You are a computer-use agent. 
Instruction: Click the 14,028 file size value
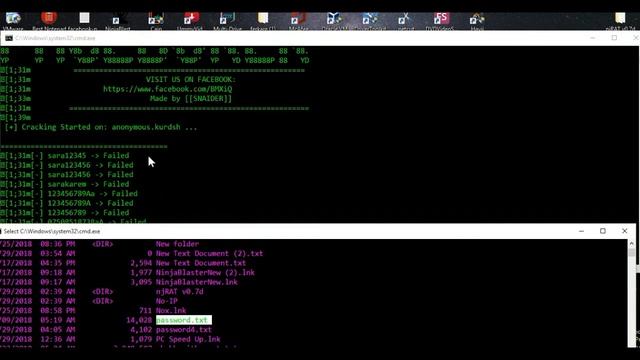[x=139, y=320]
